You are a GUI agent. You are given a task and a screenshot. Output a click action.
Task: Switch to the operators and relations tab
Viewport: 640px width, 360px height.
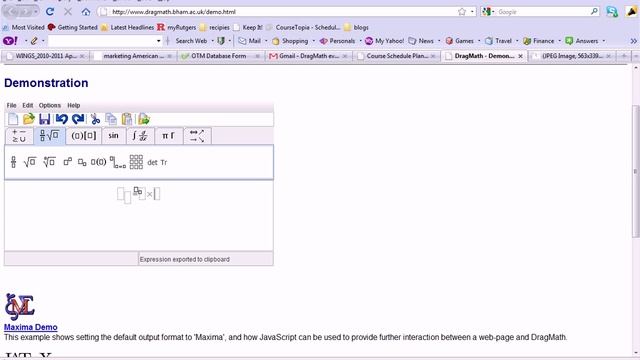pyautogui.click(x=19, y=136)
